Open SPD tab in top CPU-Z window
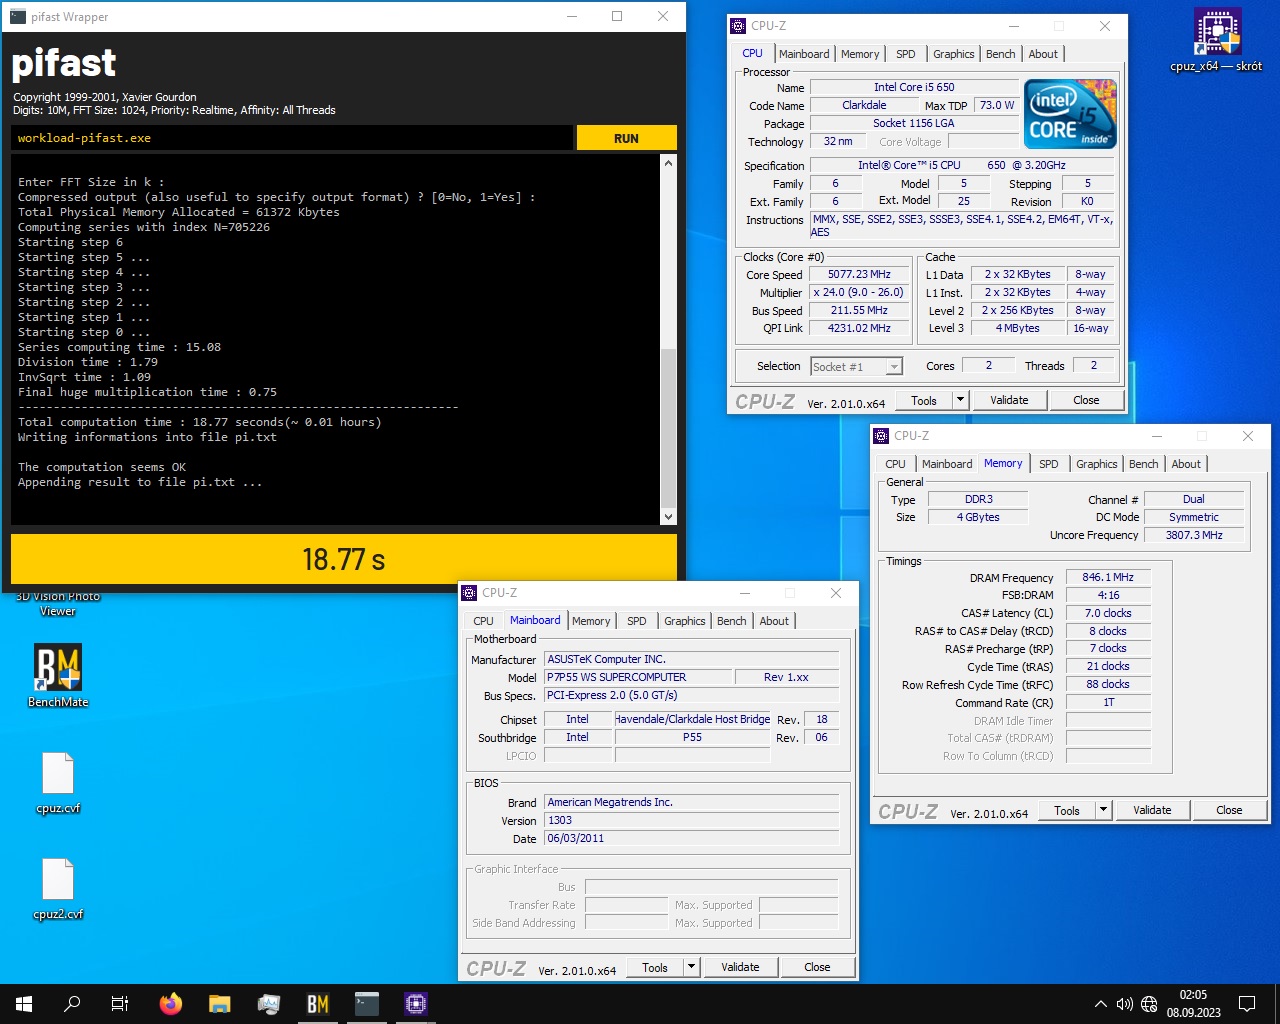Image resolution: width=1280 pixels, height=1024 pixels. point(906,54)
